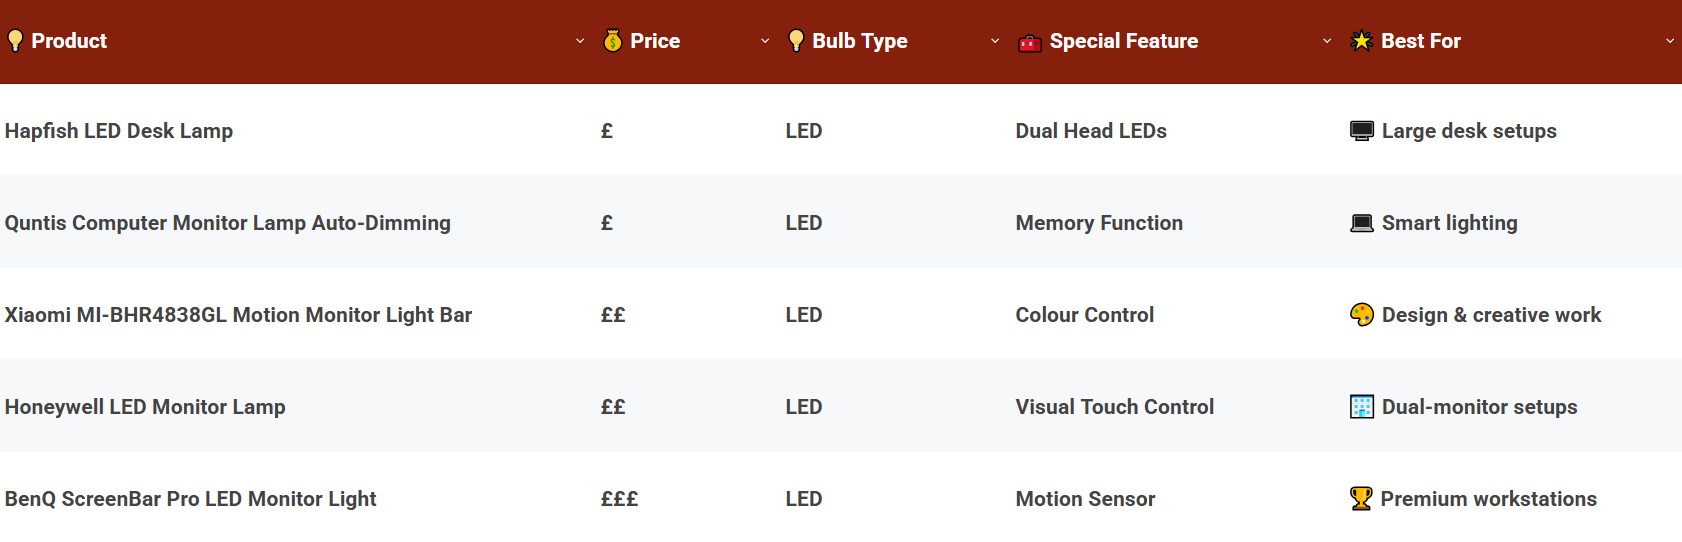Click the Quntis Computer Monitor Lamp Auto-Dimming entry

tap(228, 223)
